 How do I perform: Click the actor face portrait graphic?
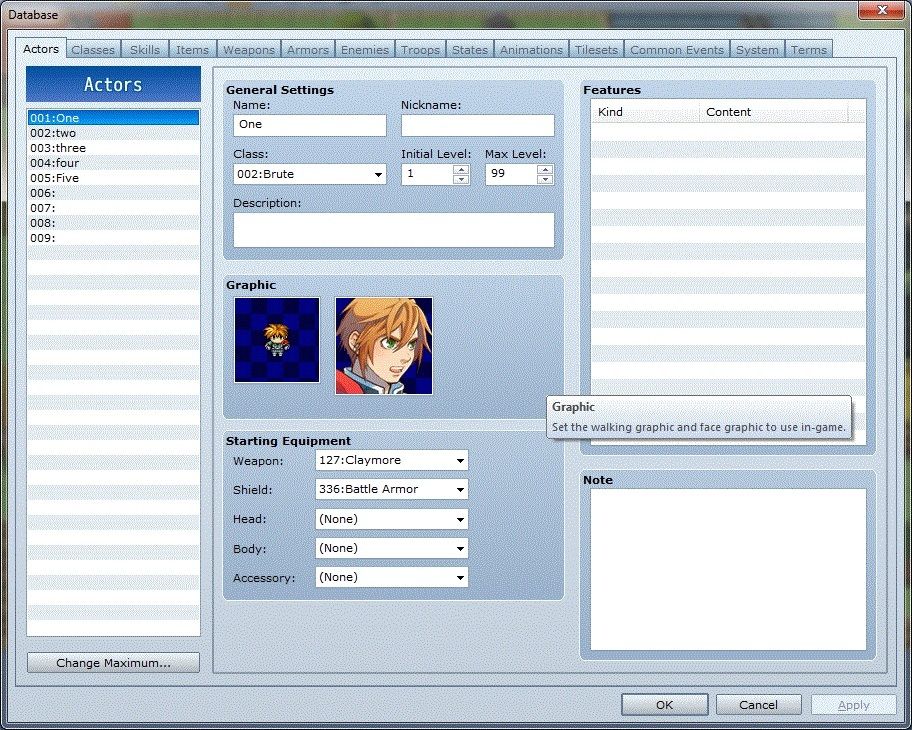(384, 345)
